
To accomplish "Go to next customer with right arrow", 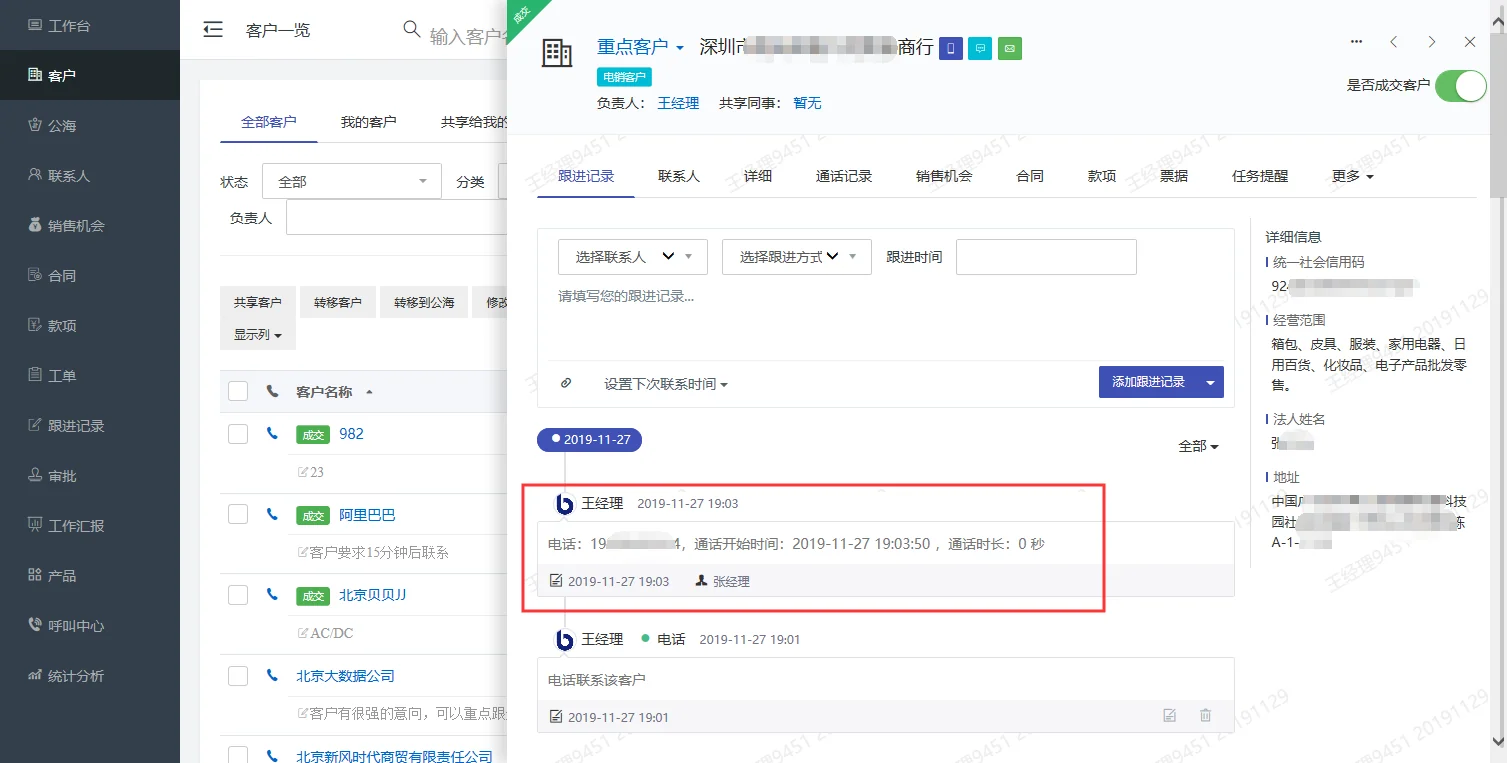I will point(1432,42).
